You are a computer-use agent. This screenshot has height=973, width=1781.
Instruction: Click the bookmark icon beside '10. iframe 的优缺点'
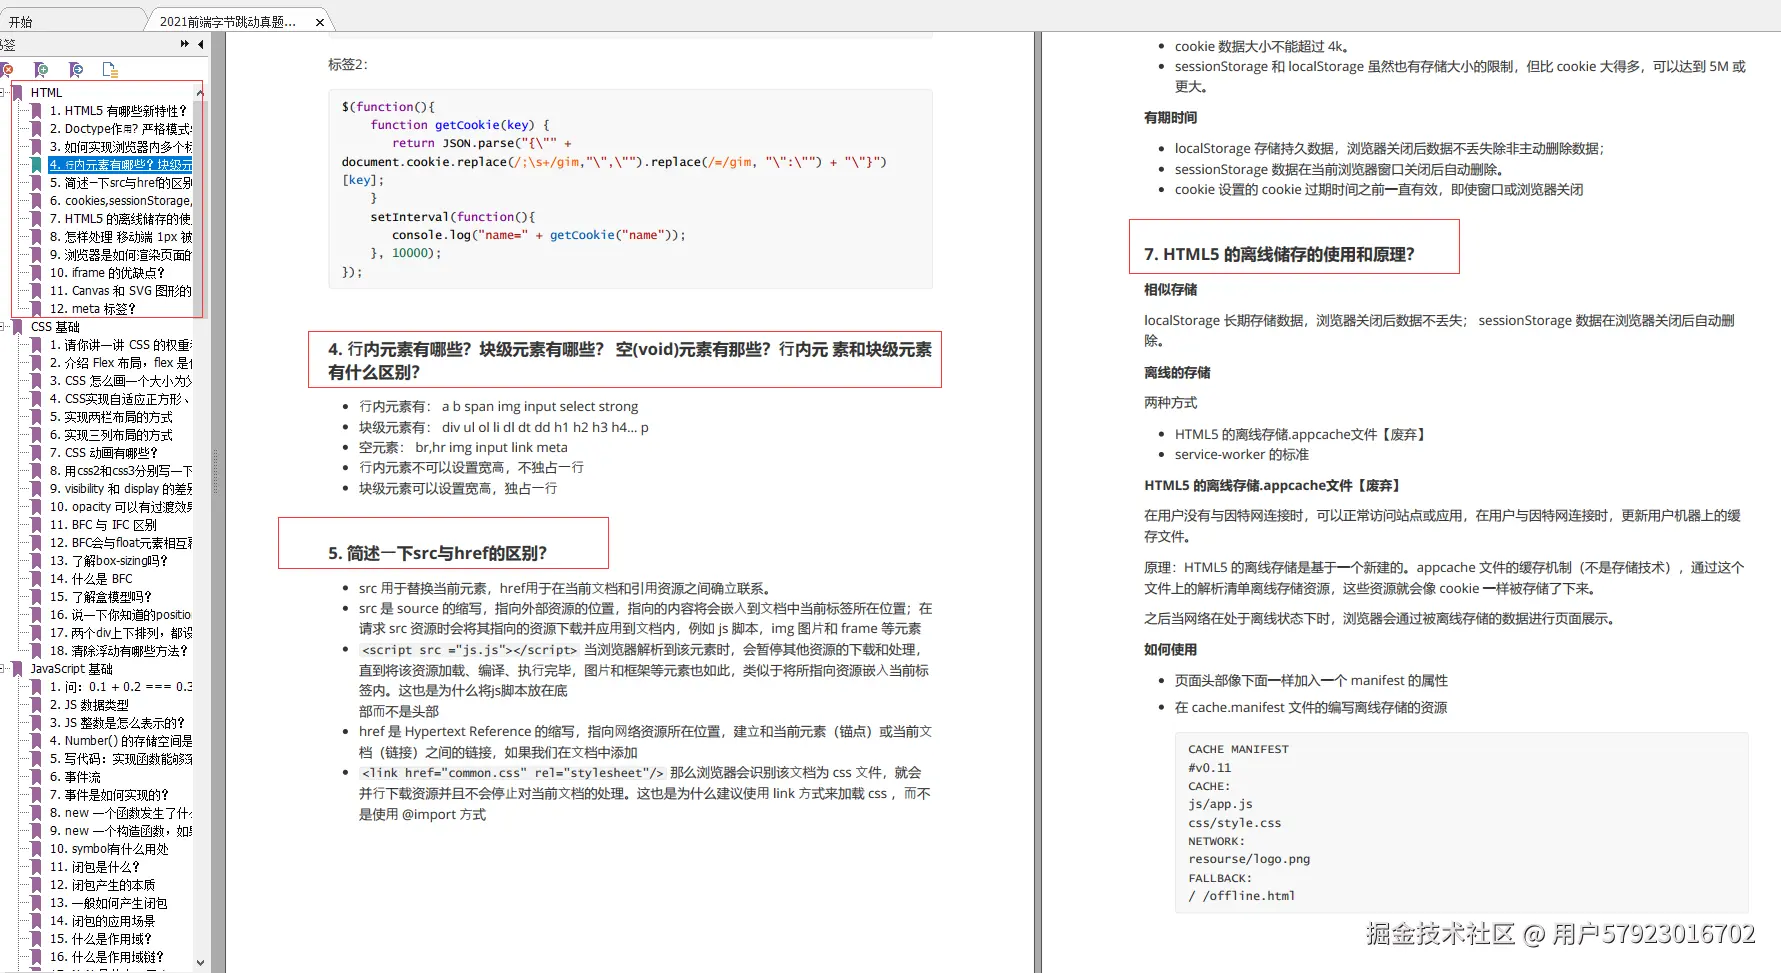point(37,273)
